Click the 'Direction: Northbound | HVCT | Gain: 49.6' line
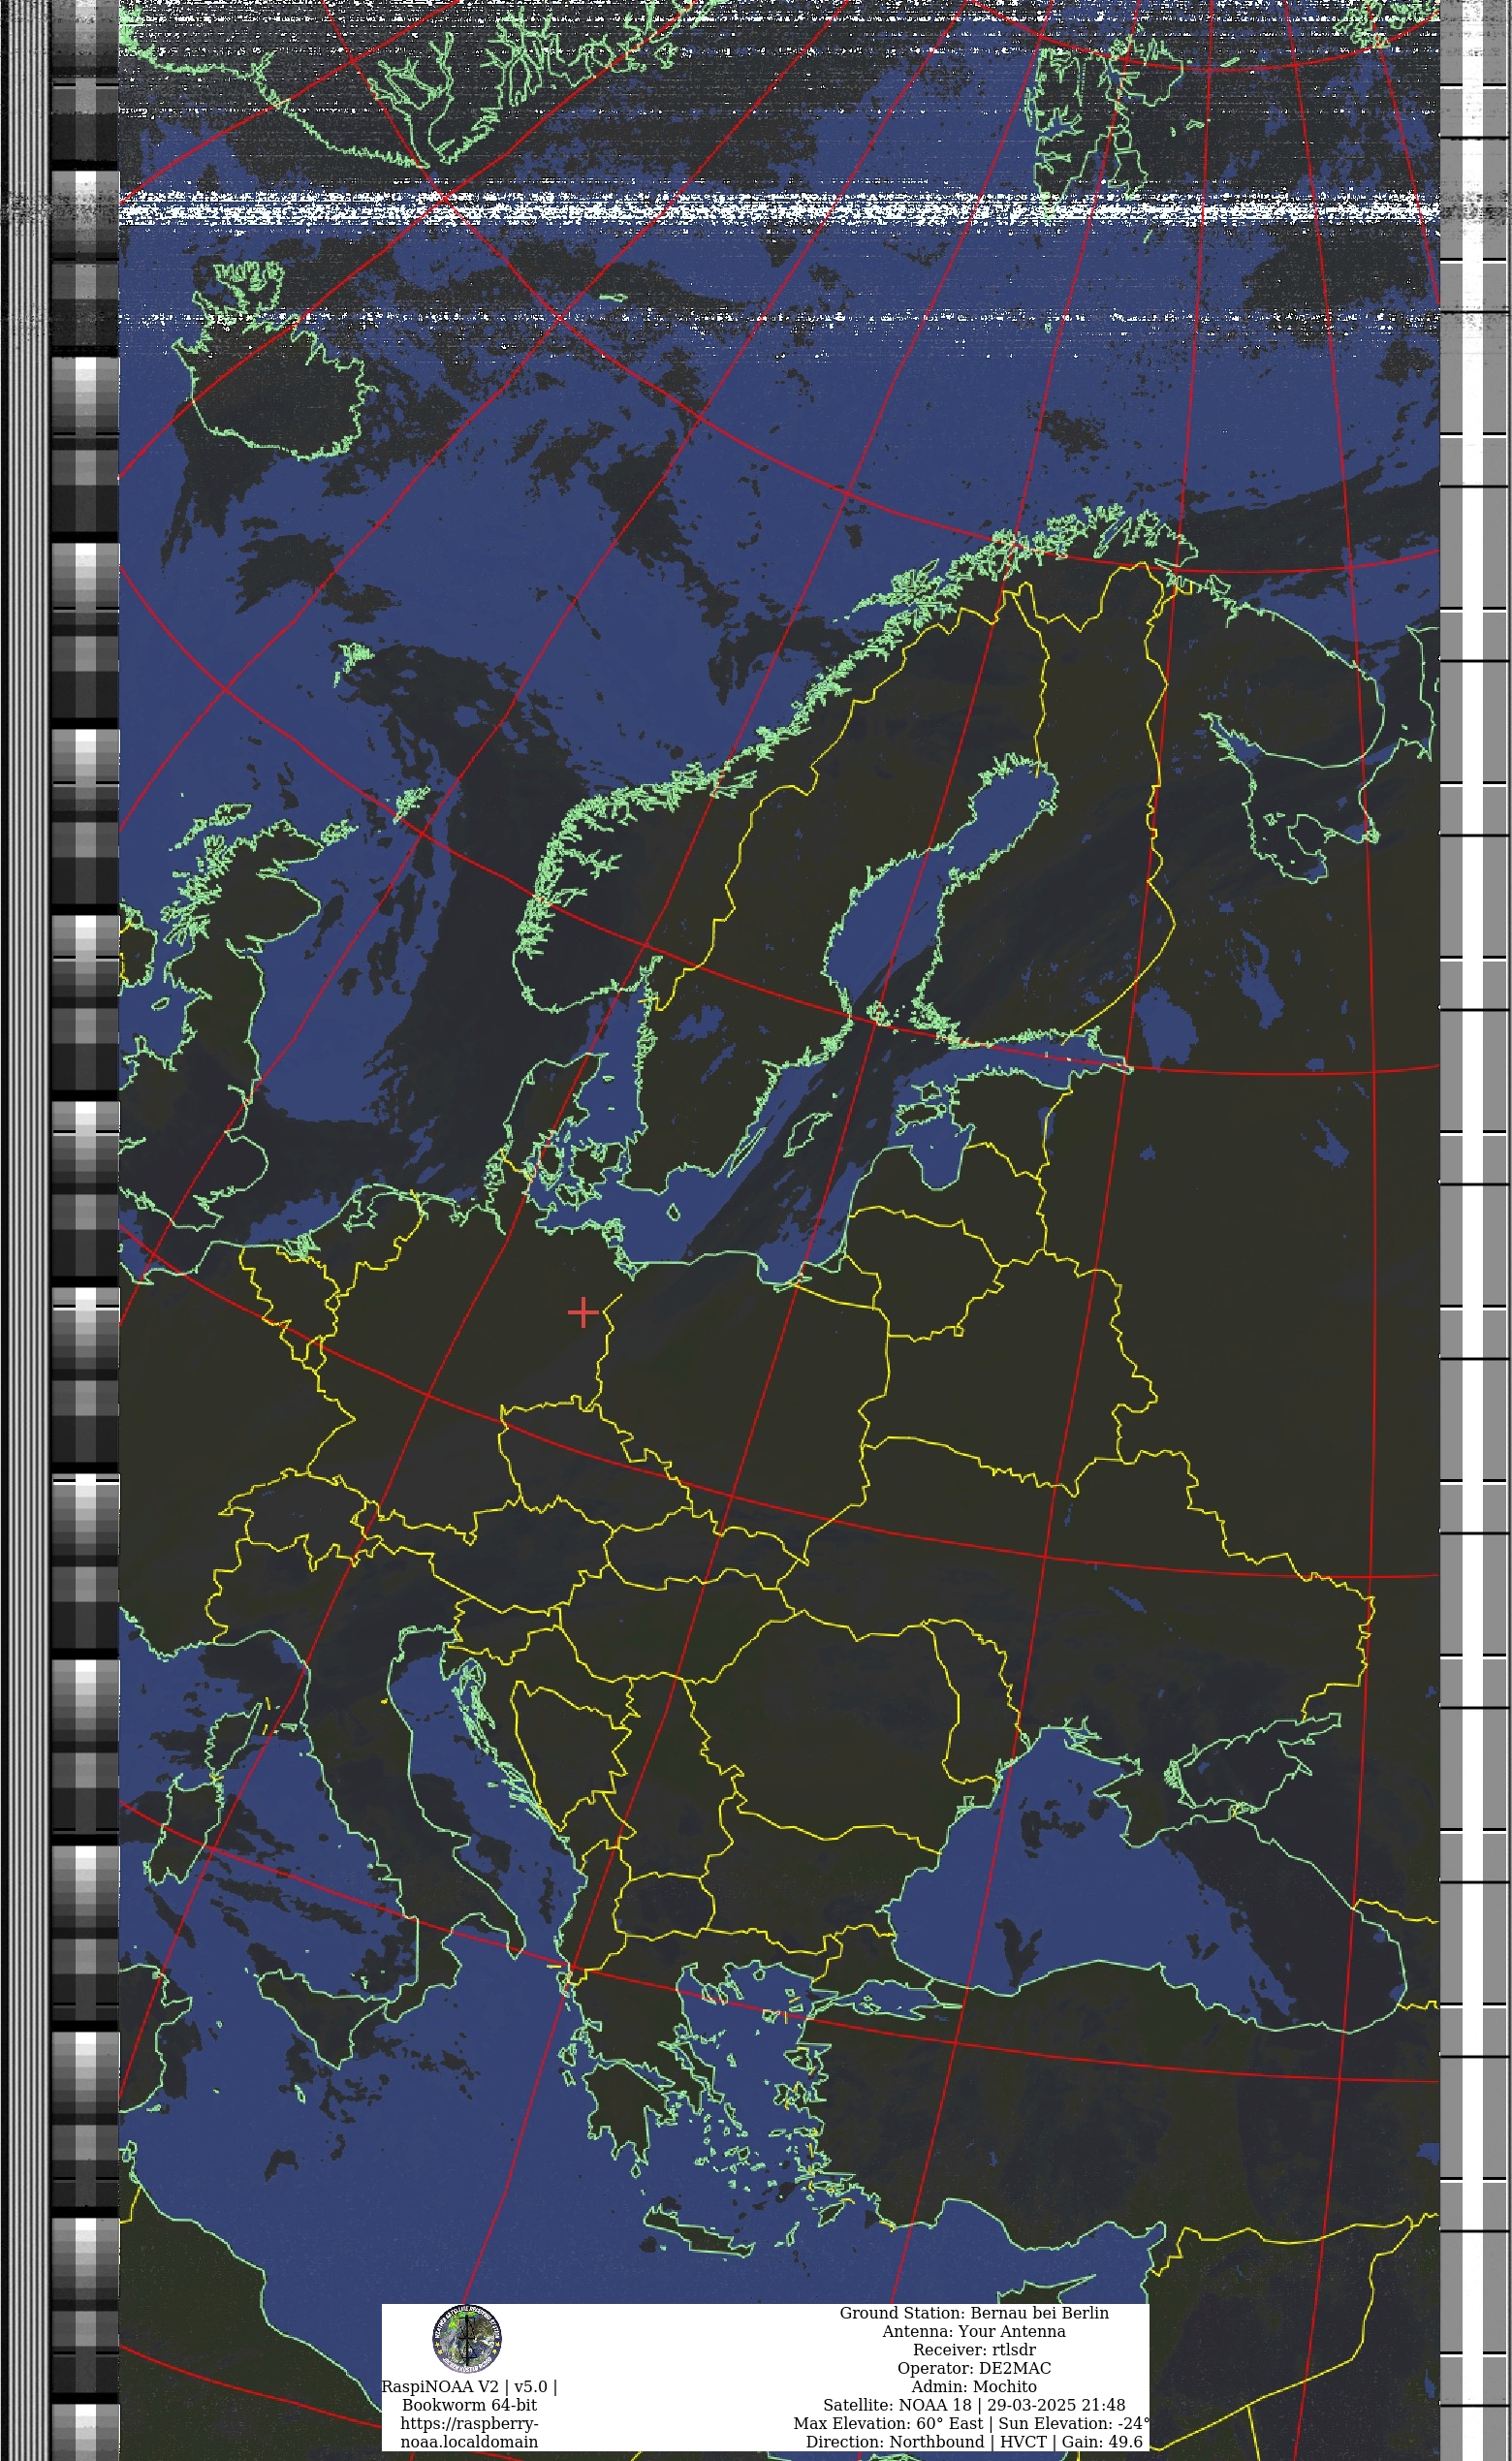This screenshot has width=1512, height=2461. tap(974, 2441)
